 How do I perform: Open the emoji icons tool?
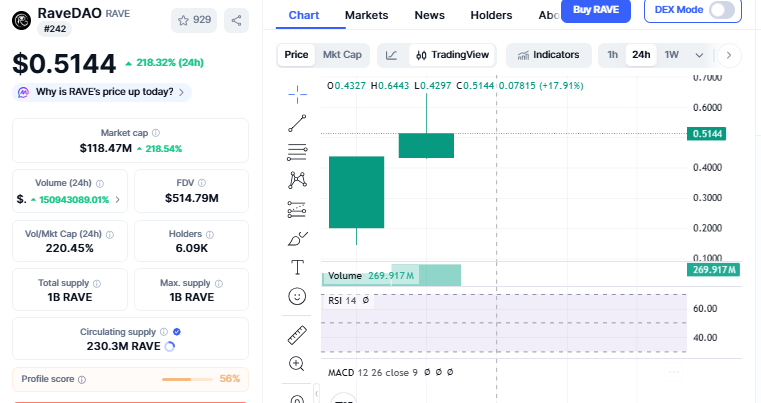pyautogui.click(x=297, y=296)
